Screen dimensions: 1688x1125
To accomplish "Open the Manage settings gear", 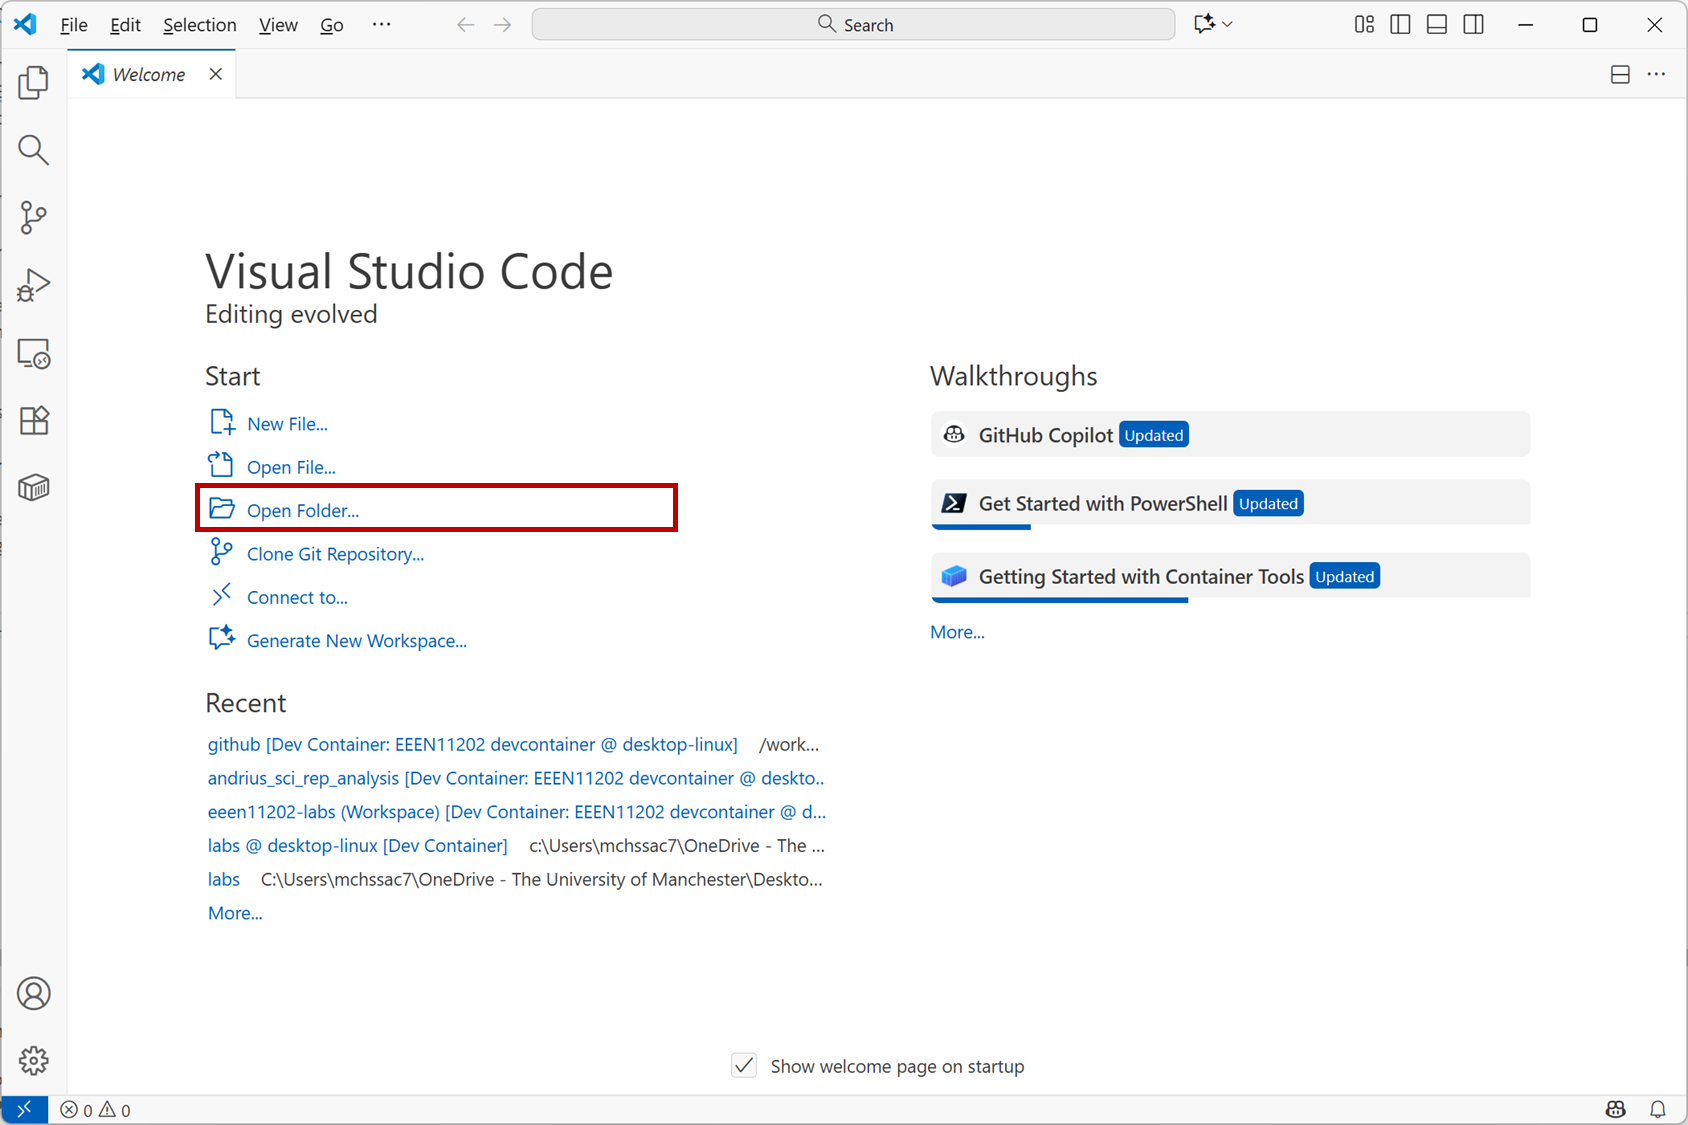I will (33, 1060).
